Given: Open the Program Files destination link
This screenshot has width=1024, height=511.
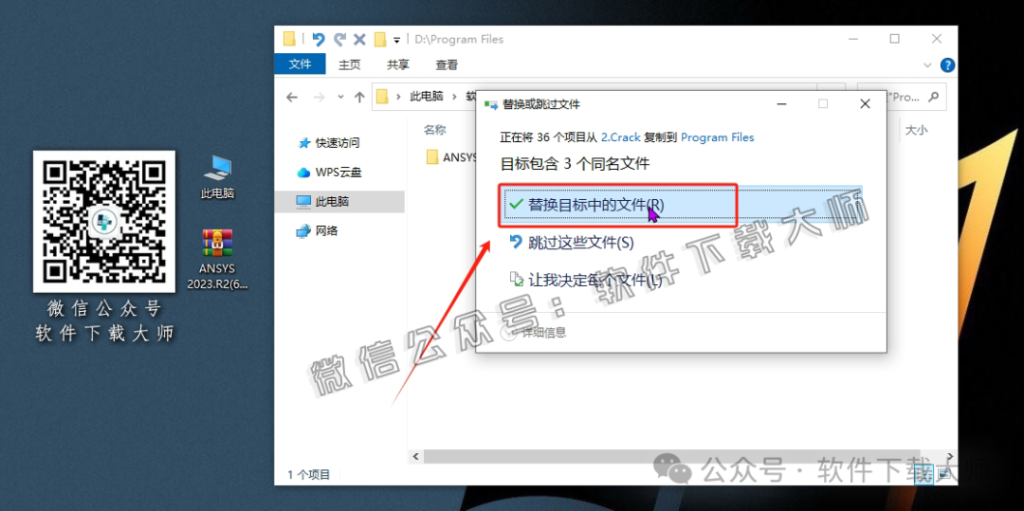Looking at the screenshot, I should (717, 137).
